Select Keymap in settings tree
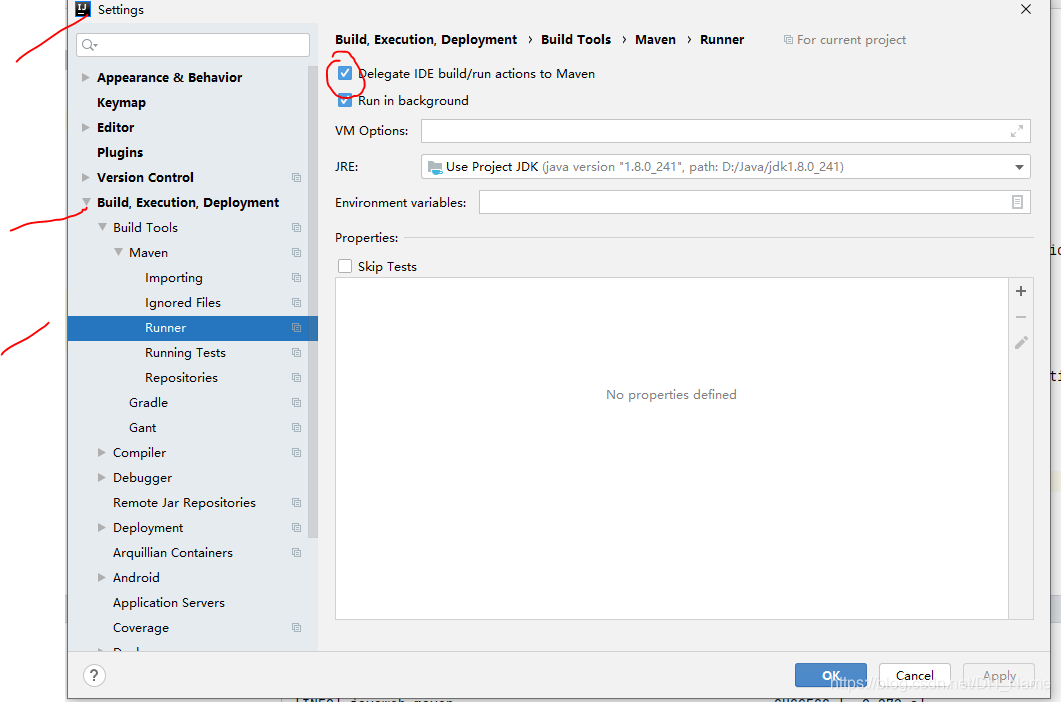 (x=121, y=103)
